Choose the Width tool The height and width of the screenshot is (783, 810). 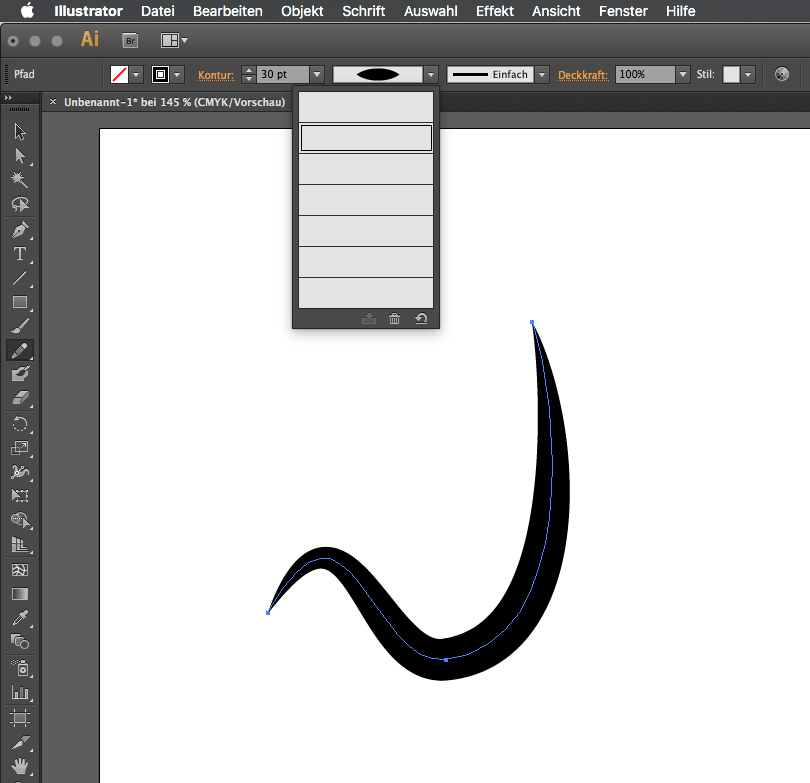[x=20, y=472]
